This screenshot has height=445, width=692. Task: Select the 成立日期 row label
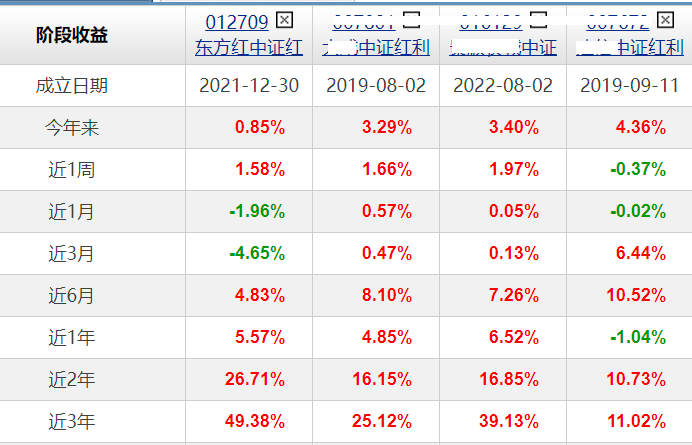72,86
